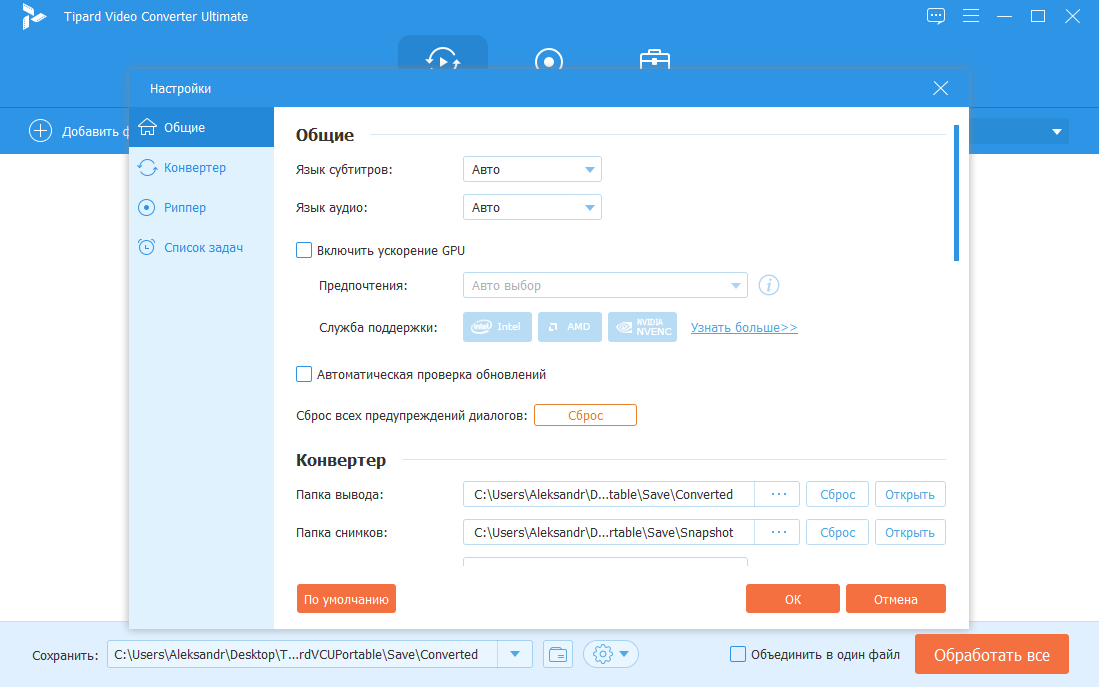Image resolution: width=1099 pixels, height=687 pixels.
Task: Toggle Автоматическая проверка обновлений checkbox
Action: coord(305,375)
